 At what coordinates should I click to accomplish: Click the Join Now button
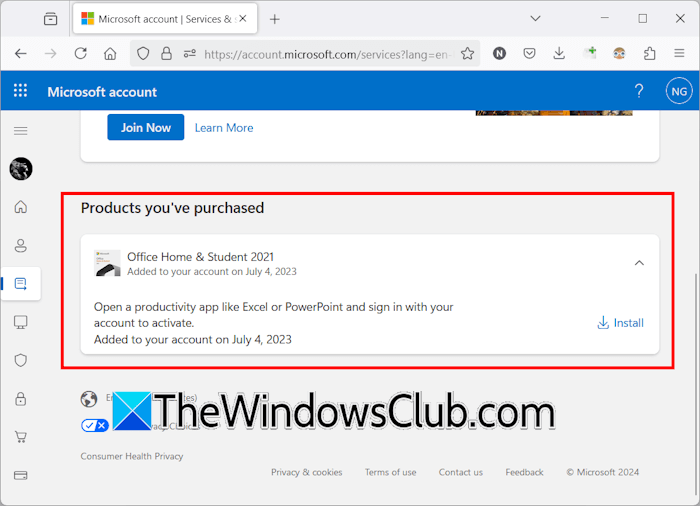click(146, 127)
